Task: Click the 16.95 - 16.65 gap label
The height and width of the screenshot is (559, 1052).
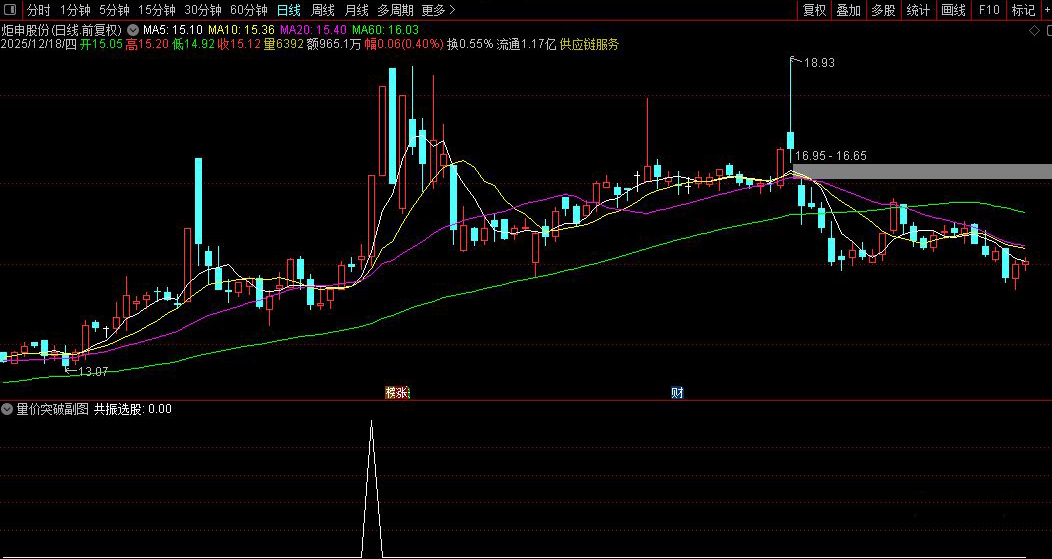Action: pyautogui.click(x=831, y=156)
